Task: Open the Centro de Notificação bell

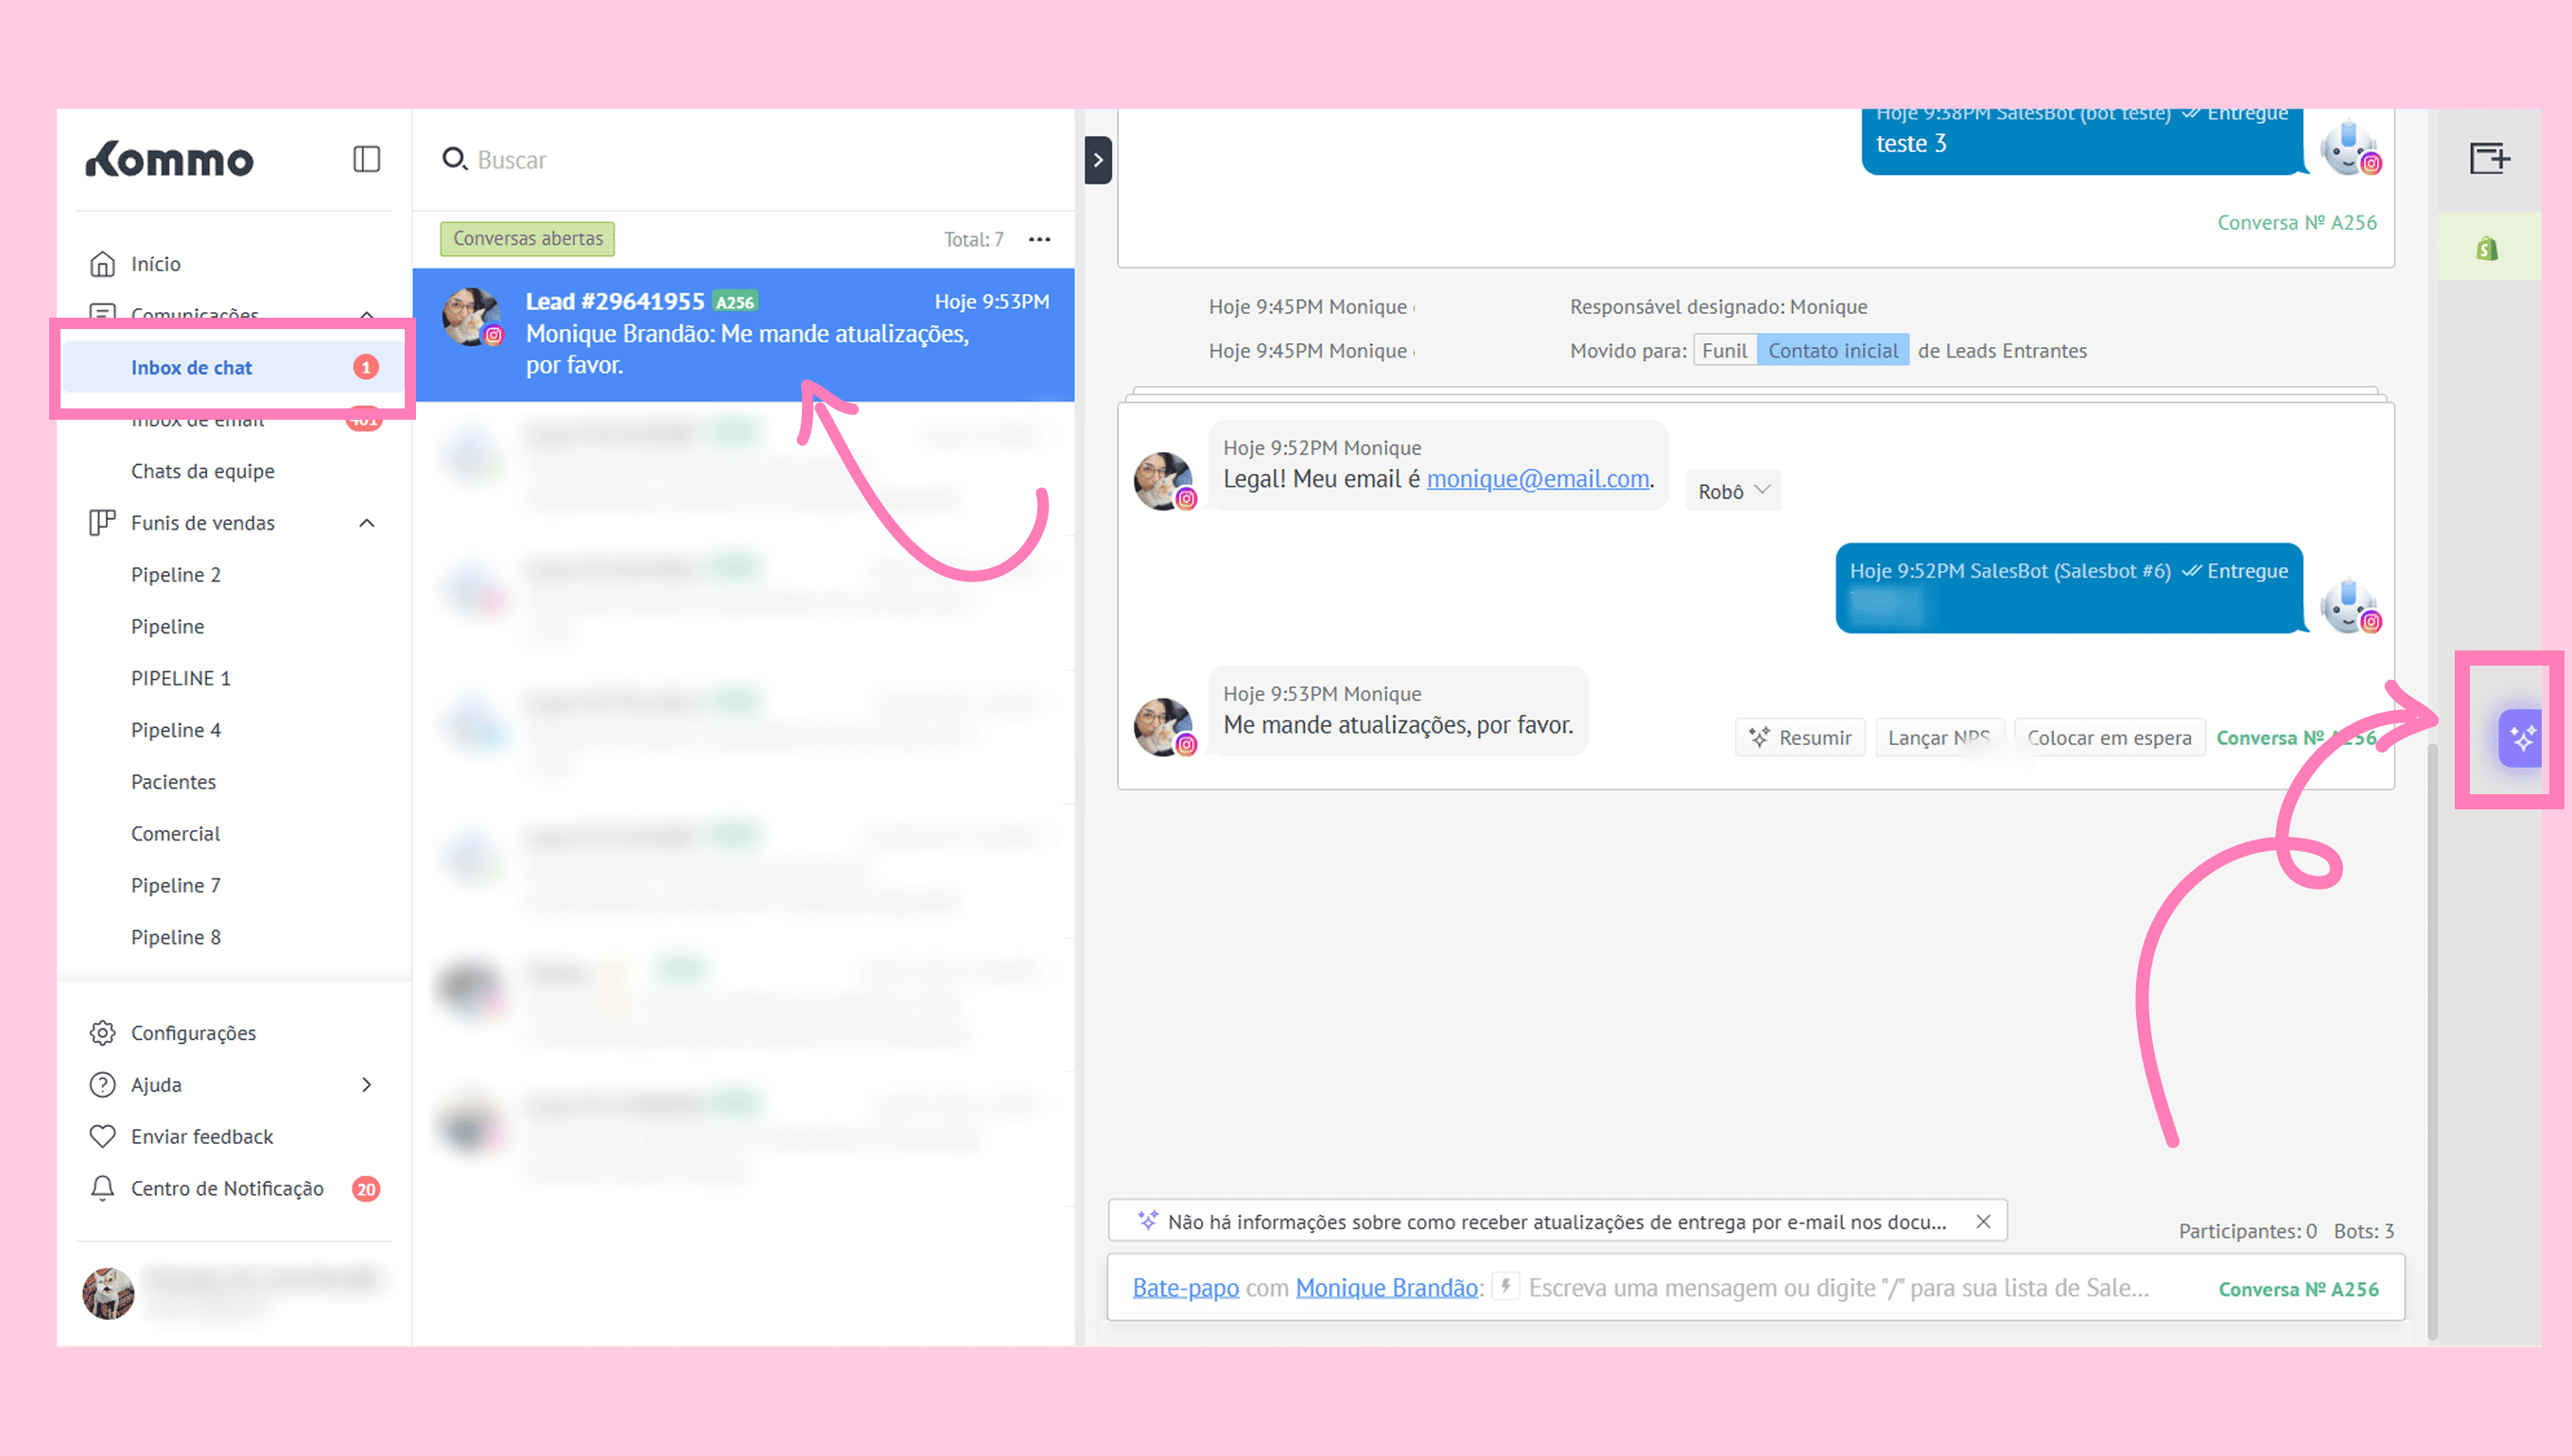Action: (102, 1188)
